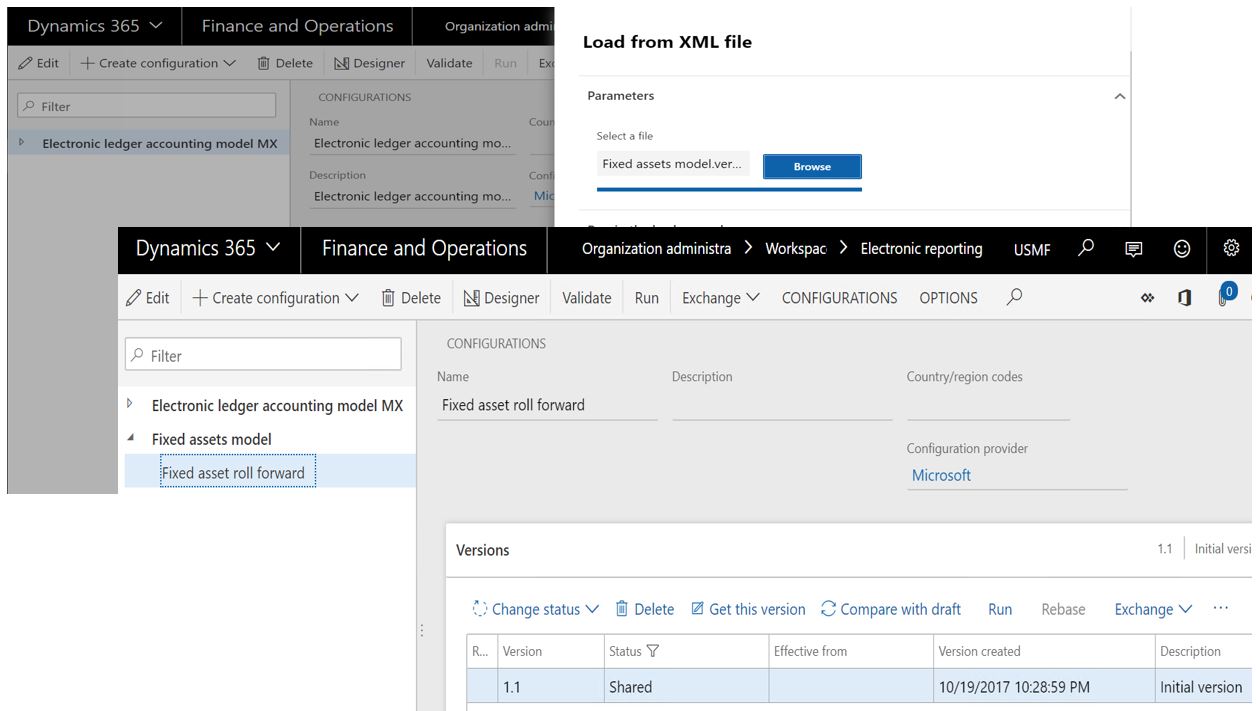The image size is (1256, 711).
Task: Open the Edit configuration tool
Action: [148, 297]
